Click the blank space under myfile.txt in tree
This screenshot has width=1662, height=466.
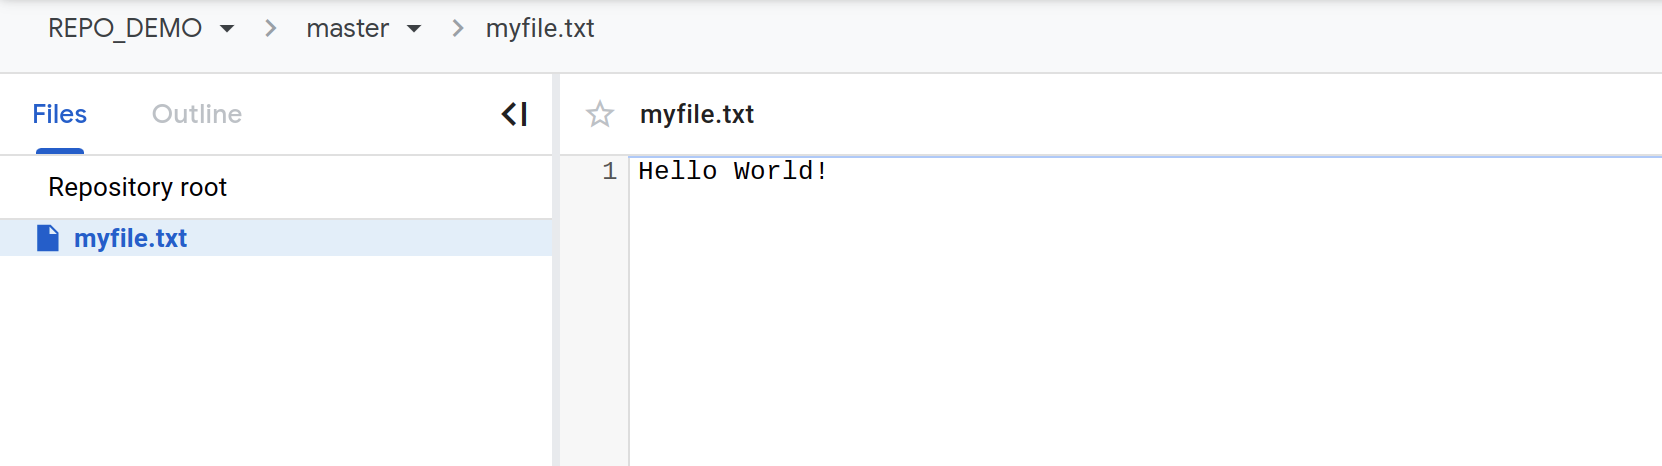[276, 361]
